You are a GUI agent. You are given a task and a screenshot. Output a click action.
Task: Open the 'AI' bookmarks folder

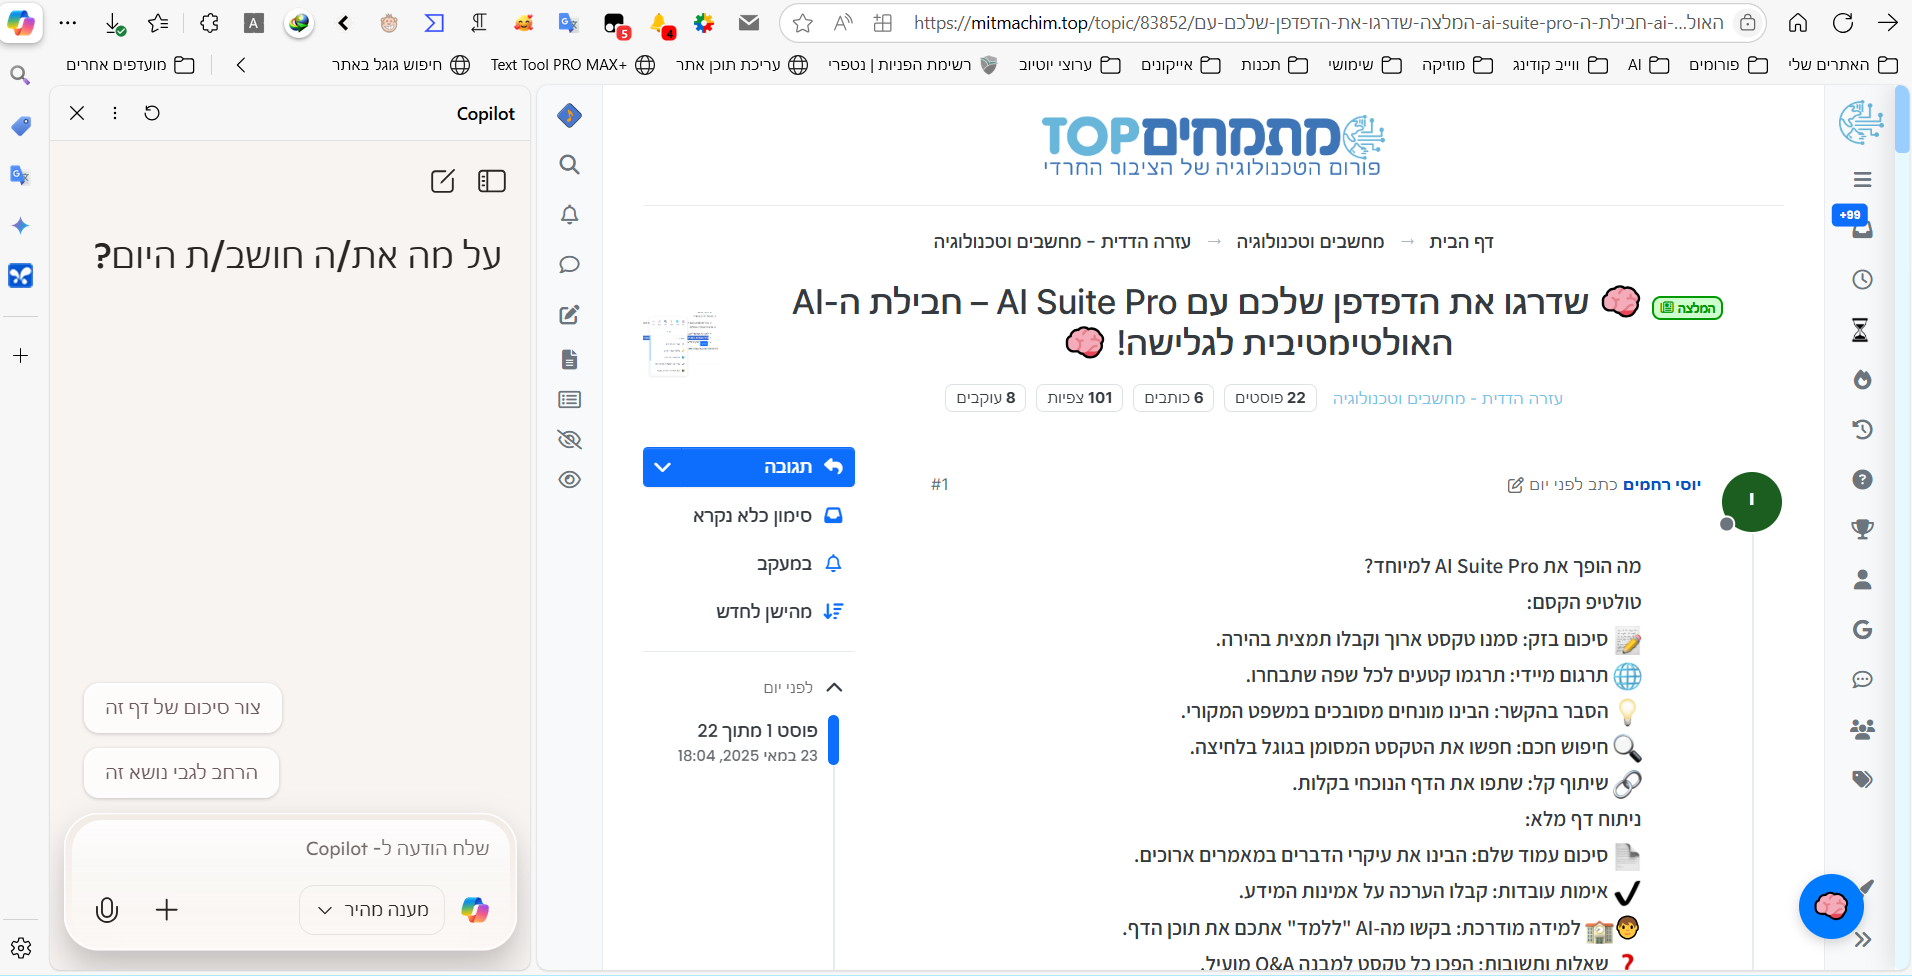click(x=1648, y=65)
